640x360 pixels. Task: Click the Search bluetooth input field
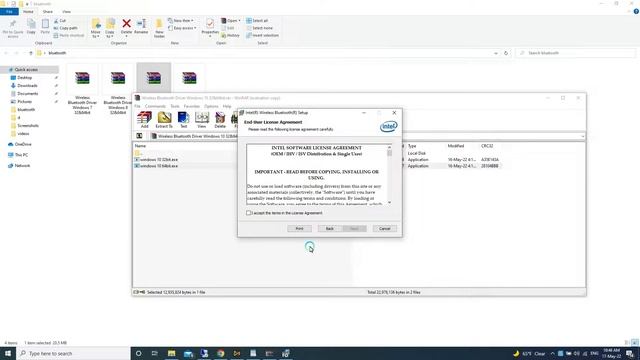[576, 53]
